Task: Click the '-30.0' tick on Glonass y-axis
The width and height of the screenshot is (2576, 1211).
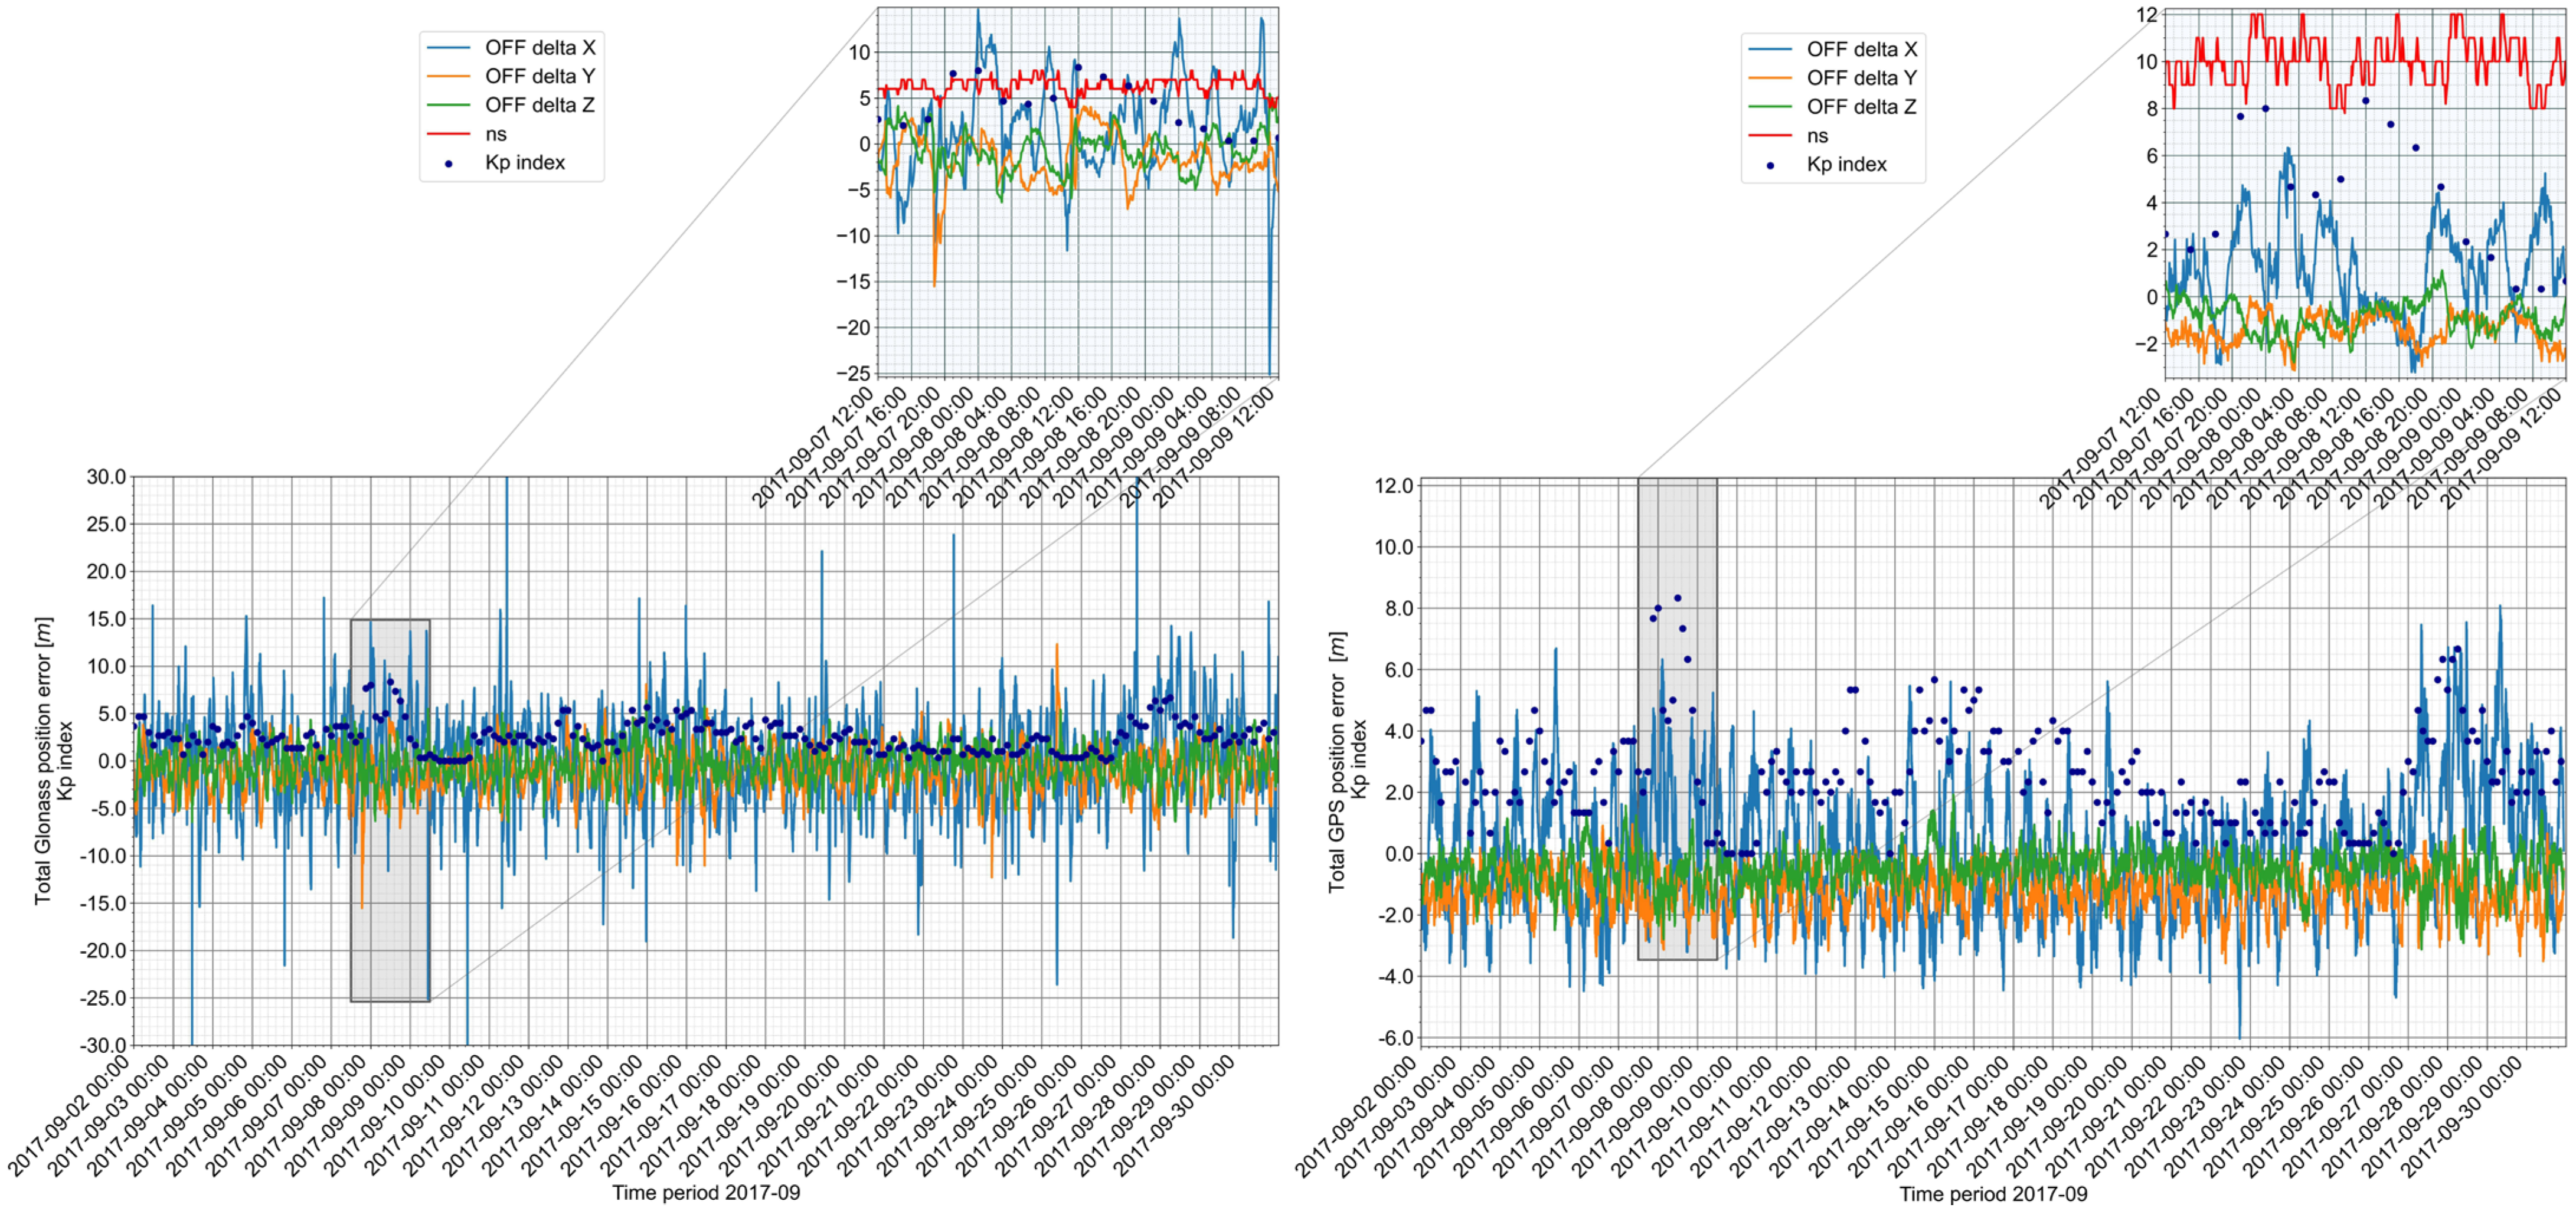Action: coord(103,1045)
